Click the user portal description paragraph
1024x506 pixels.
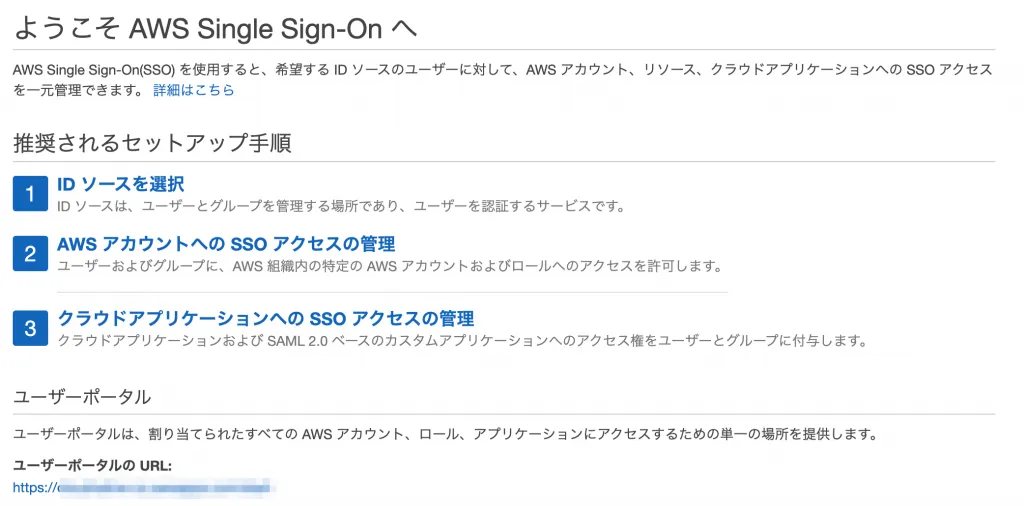pyautogui.click(x=445, y=434)
